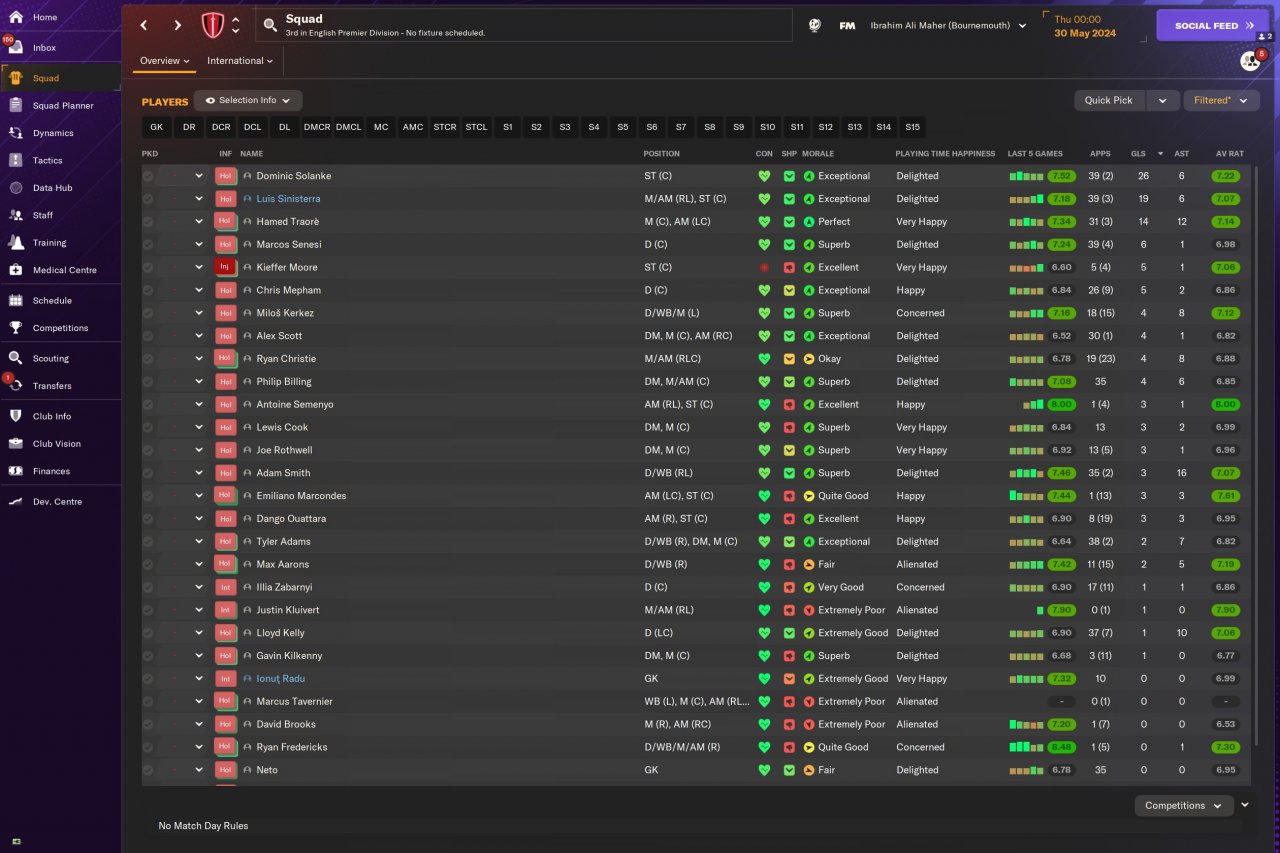1280x853 pixels.
Task: Toggle pick circle for Chris Mepham
Action: click(x=148, y=290)
